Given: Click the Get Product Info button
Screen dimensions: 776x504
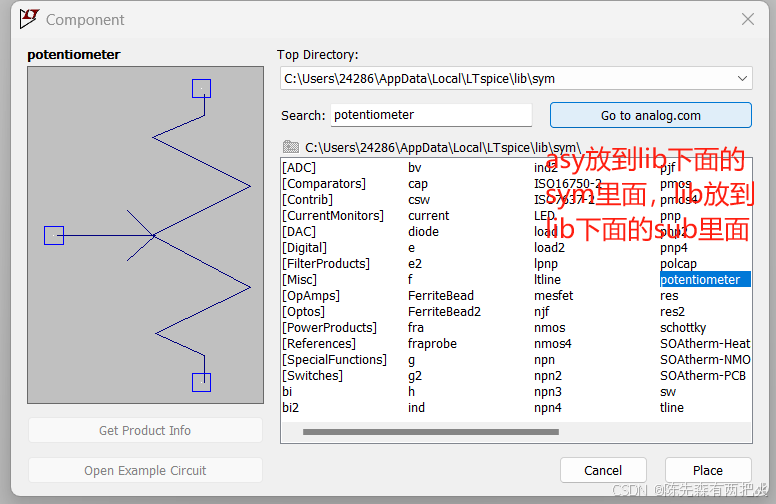Looking at the screenshot, I should [145, 430].
